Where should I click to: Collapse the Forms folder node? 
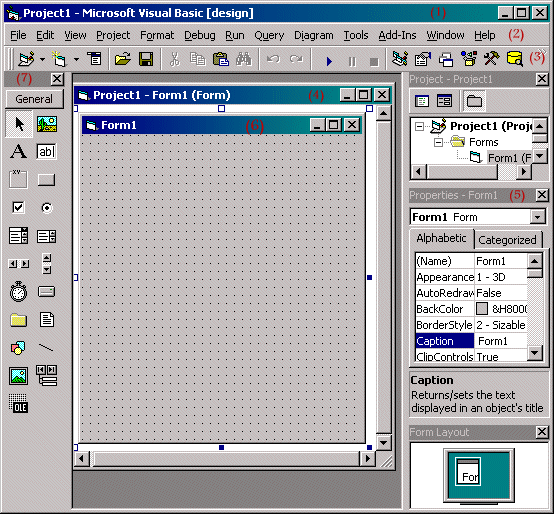click(438, 142)
